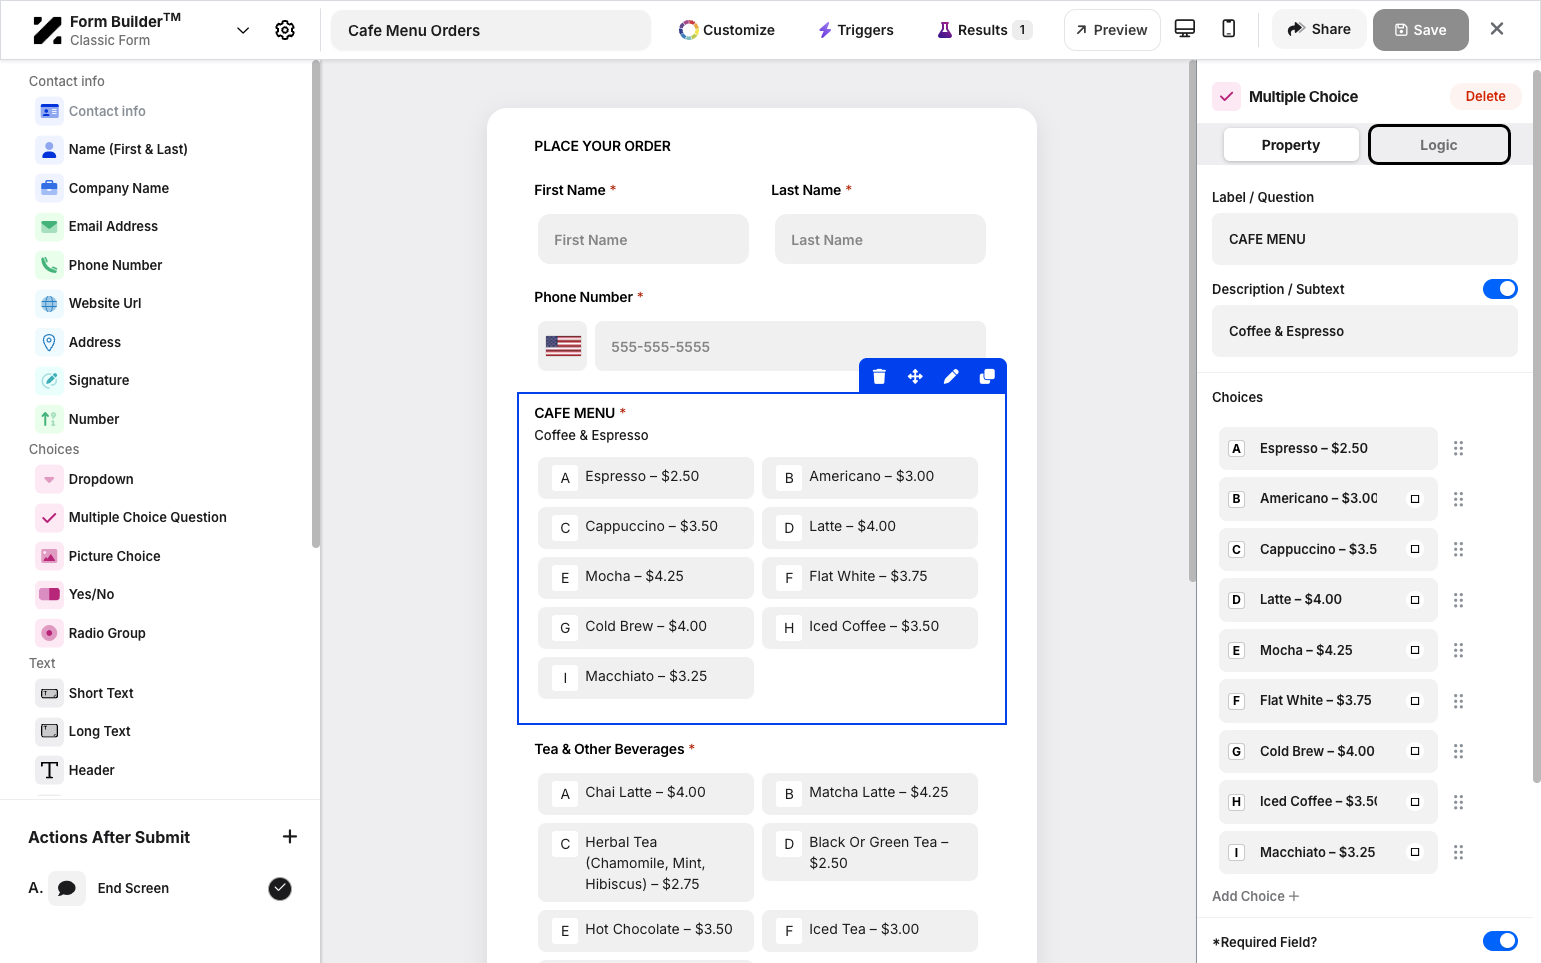Click square icon on Mocha choice
The width and height of the screenshot is (1541, 963).
point(1415,650)
